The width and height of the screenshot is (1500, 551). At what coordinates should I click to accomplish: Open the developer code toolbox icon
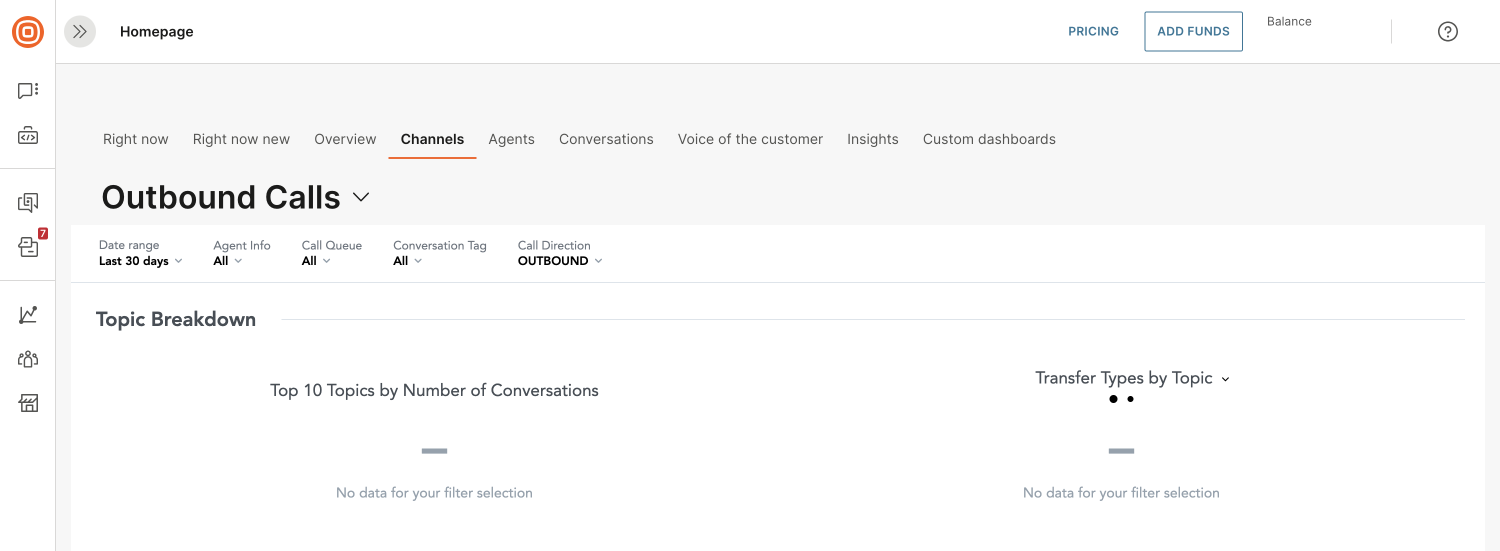tap(28, 136)
